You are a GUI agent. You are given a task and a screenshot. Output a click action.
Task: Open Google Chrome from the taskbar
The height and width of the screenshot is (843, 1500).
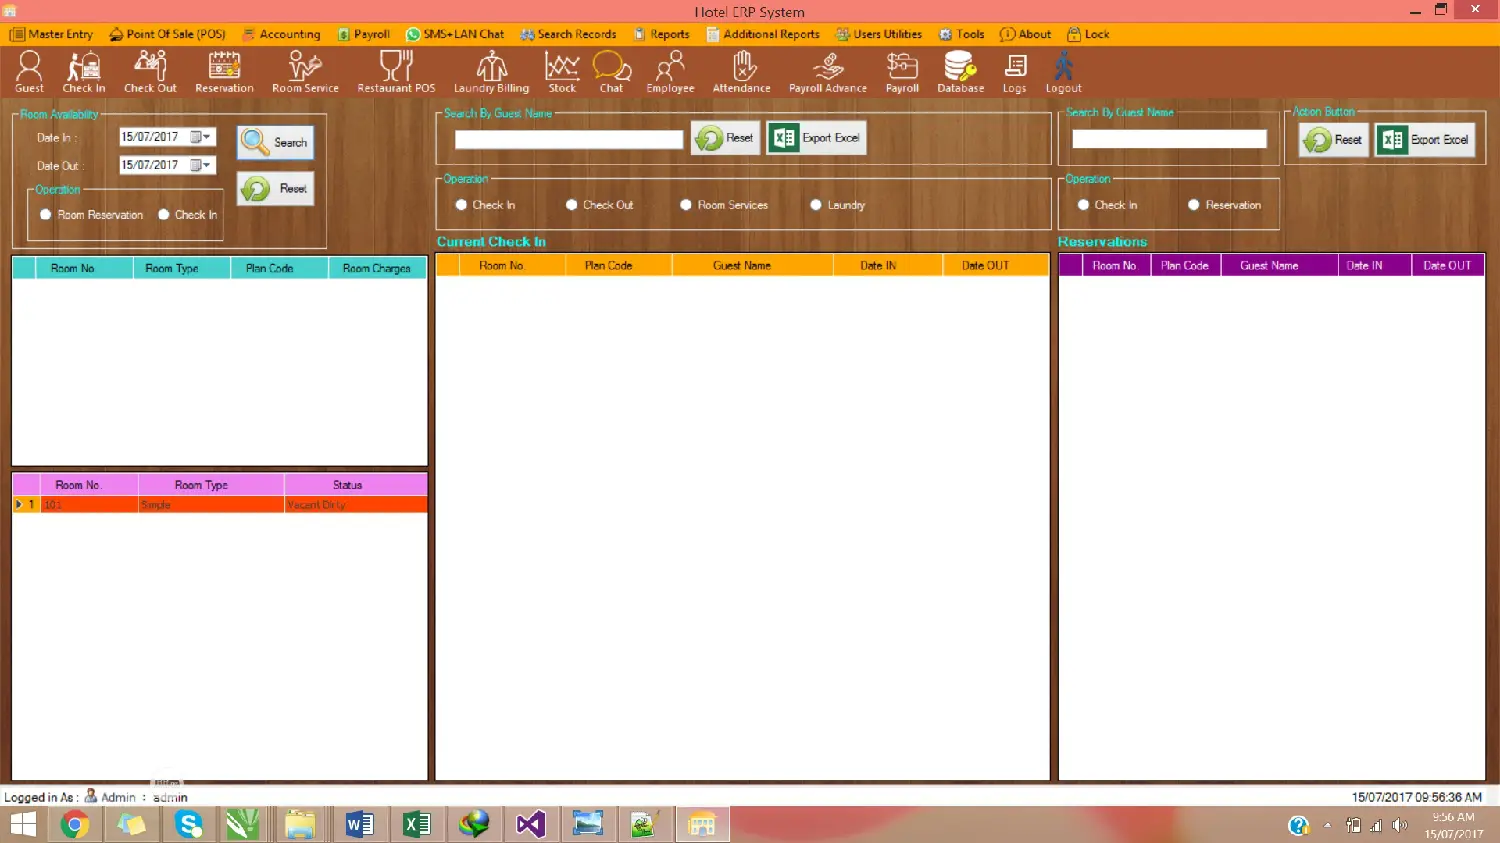(x=75, y=824)
